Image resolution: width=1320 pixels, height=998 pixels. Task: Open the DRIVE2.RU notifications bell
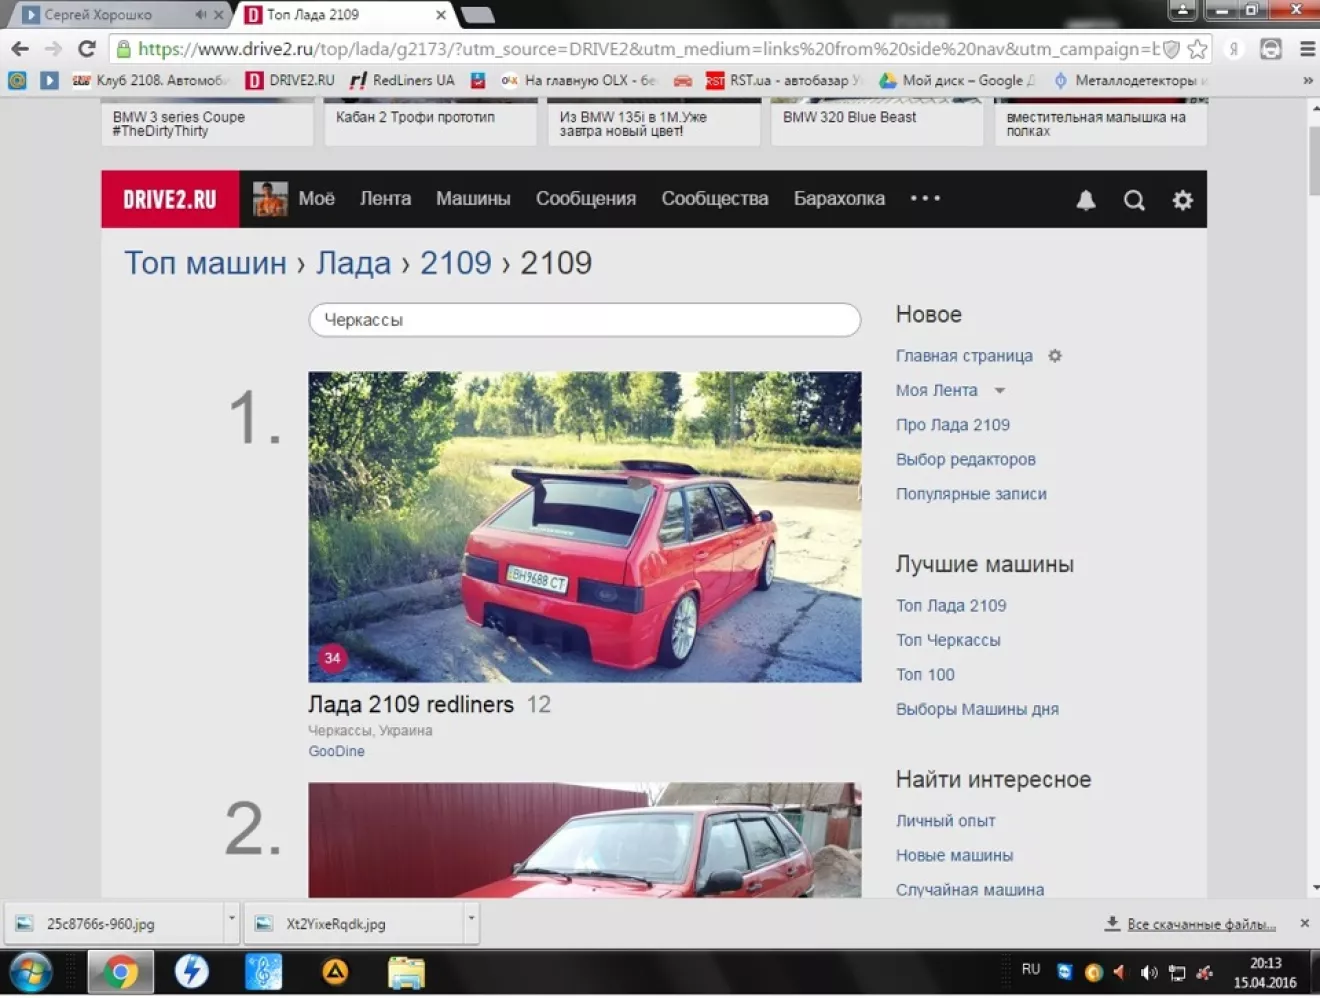[1086, 200]
